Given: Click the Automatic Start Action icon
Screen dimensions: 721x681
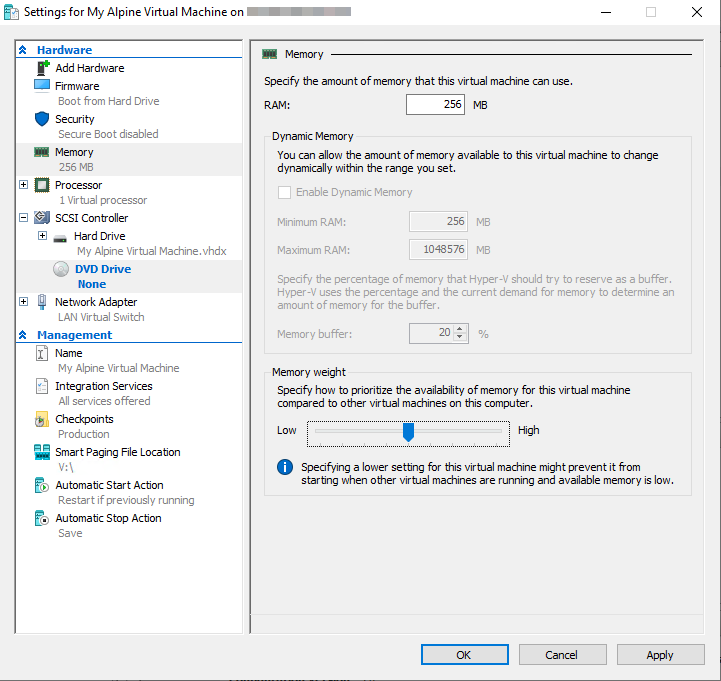Looking at the screenshot, I should (42, 485).
